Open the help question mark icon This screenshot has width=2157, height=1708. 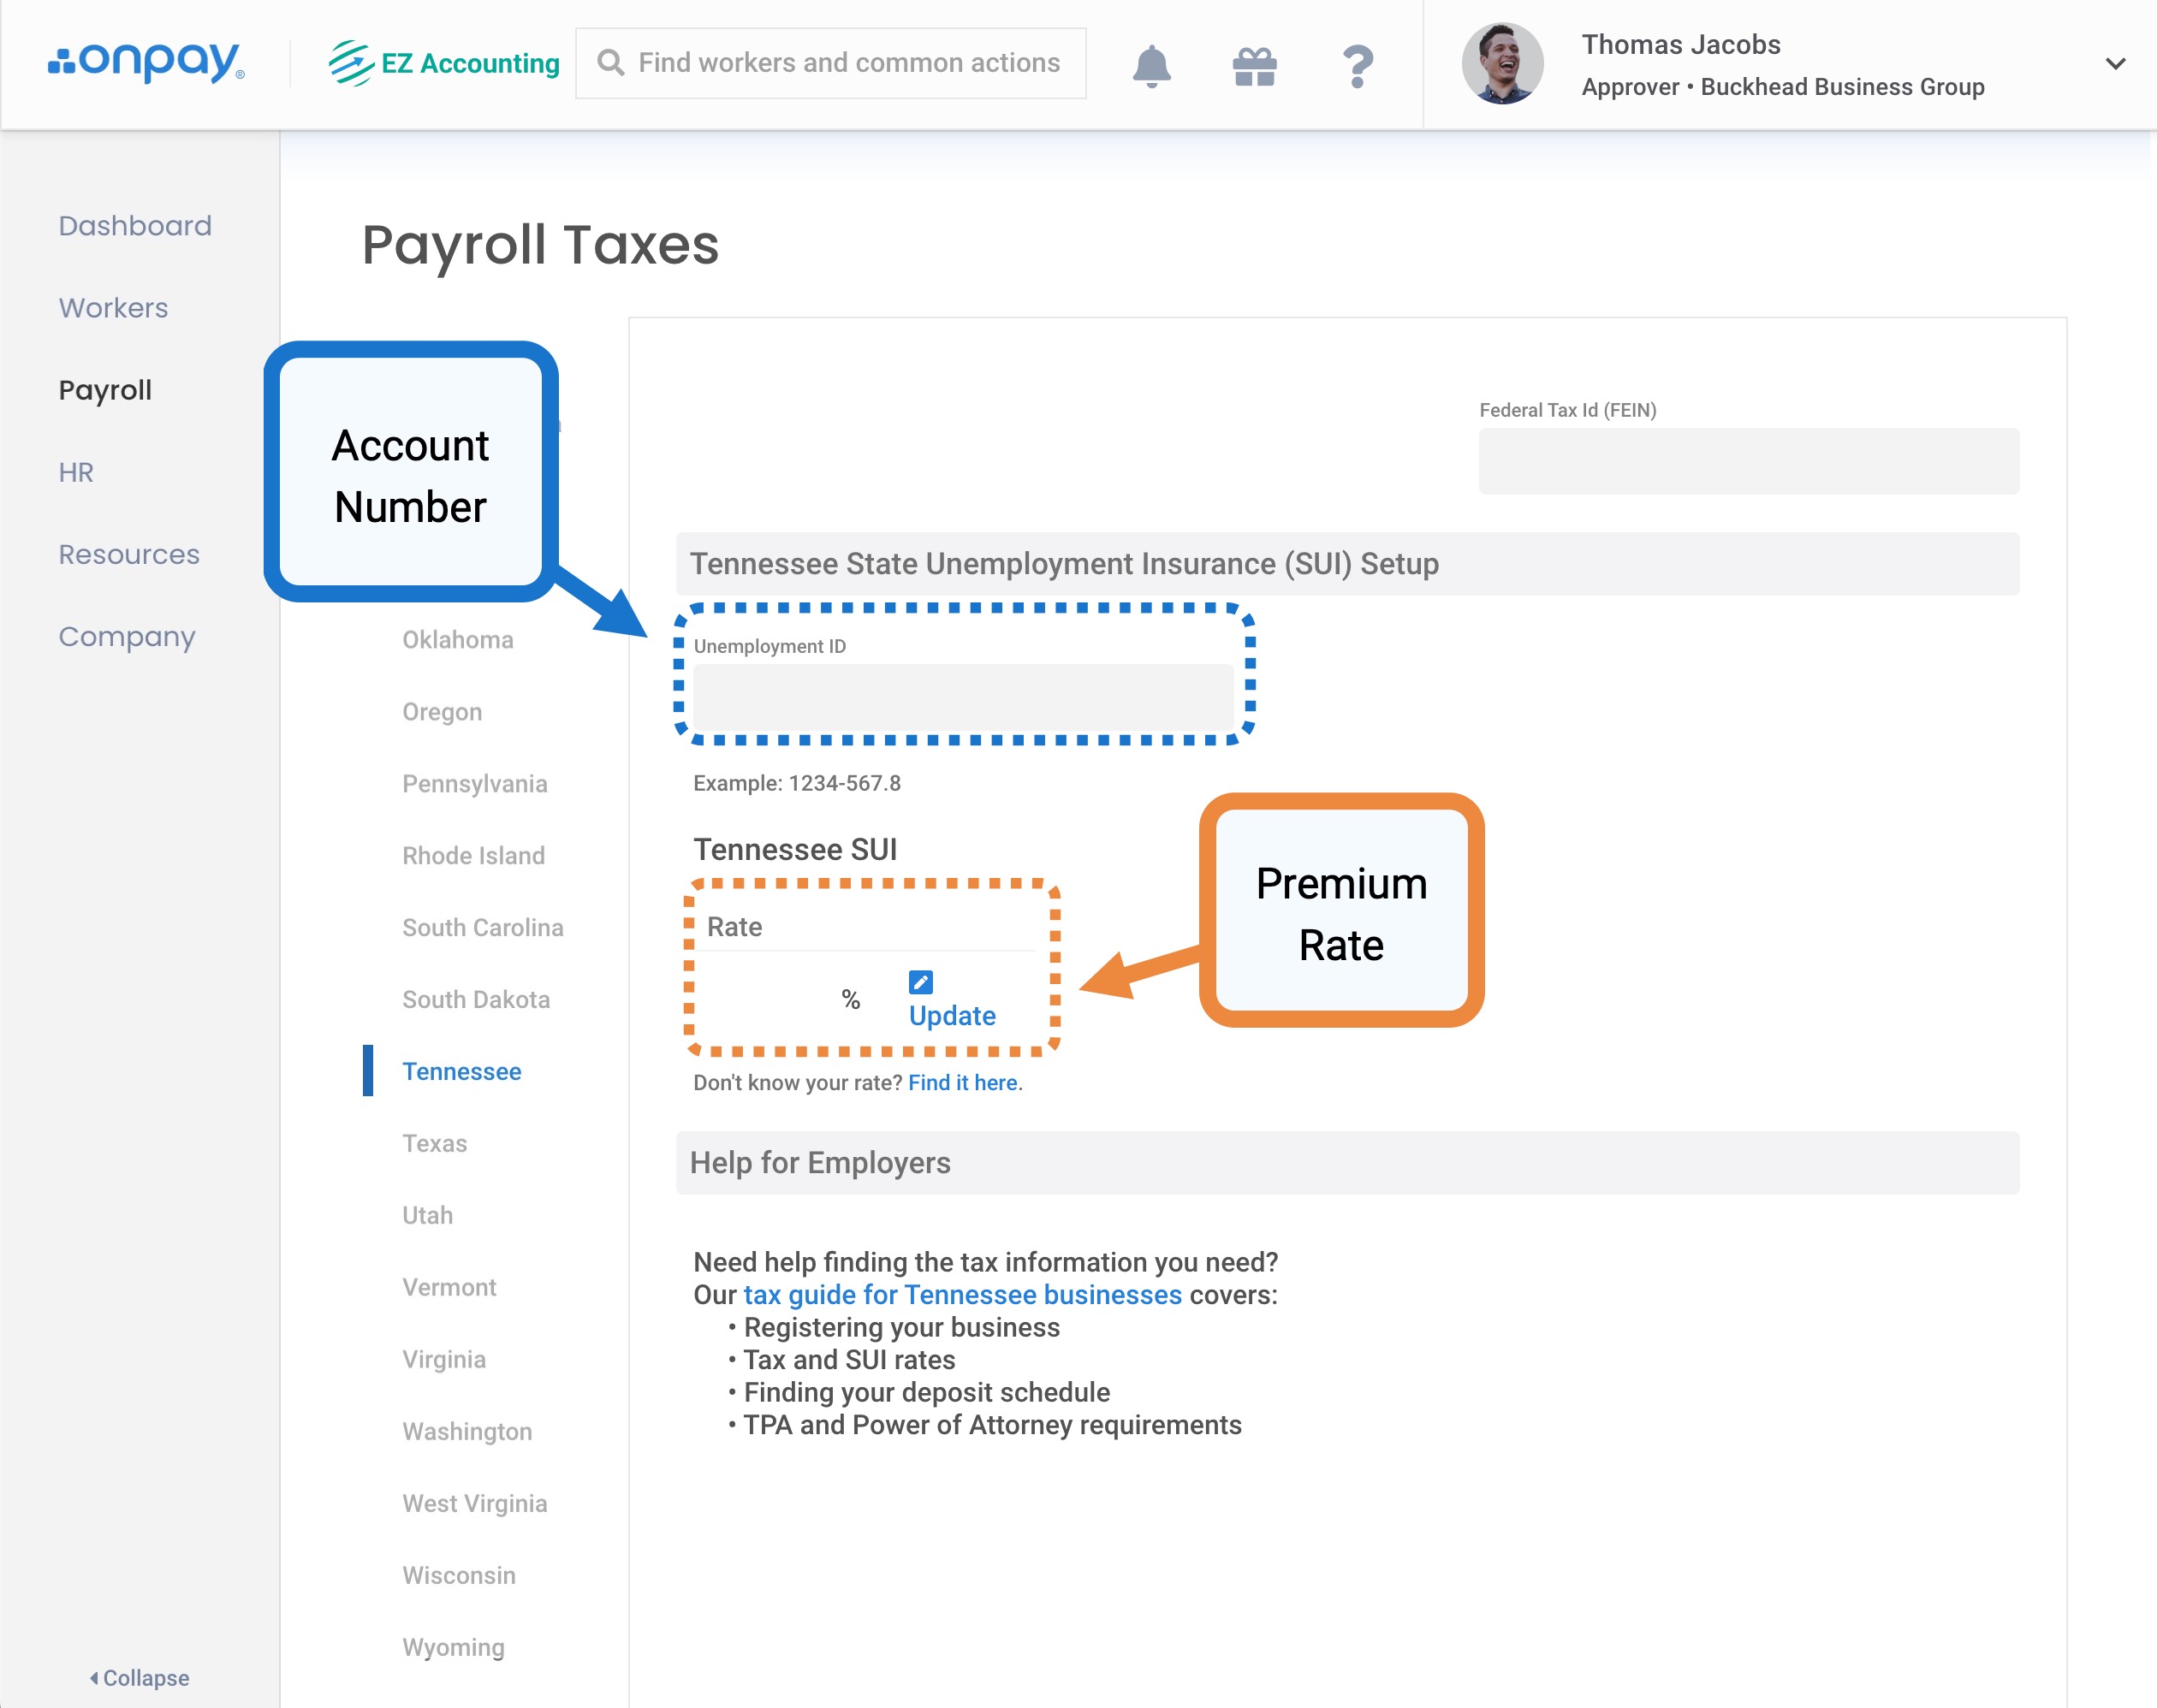[x=1357, y=66]
